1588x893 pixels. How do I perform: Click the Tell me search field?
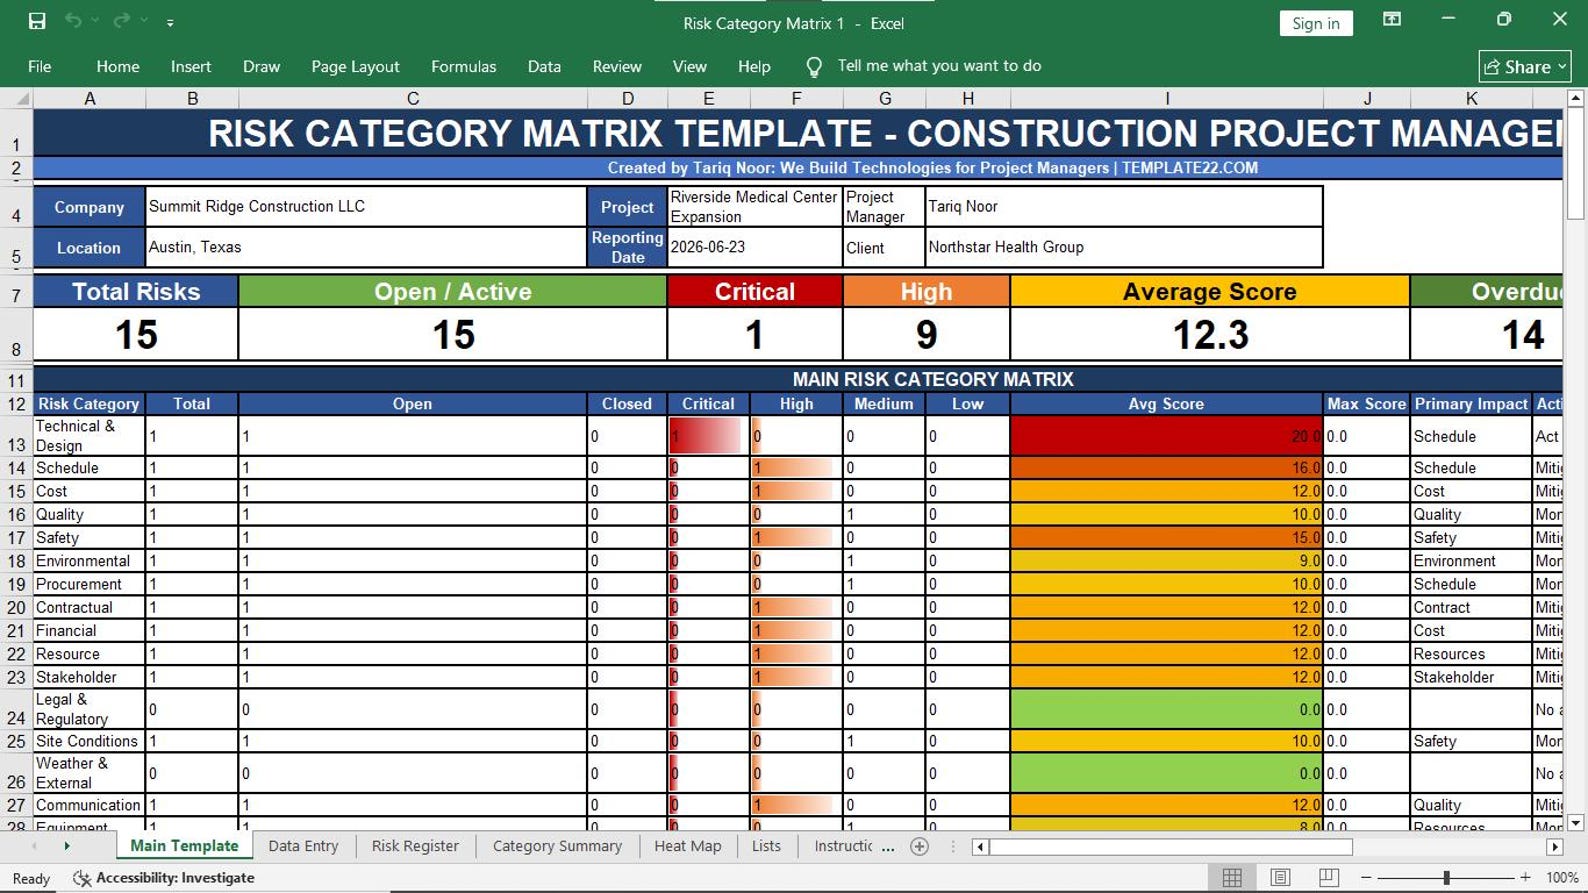pyautogui.click(x=939, y=66)
